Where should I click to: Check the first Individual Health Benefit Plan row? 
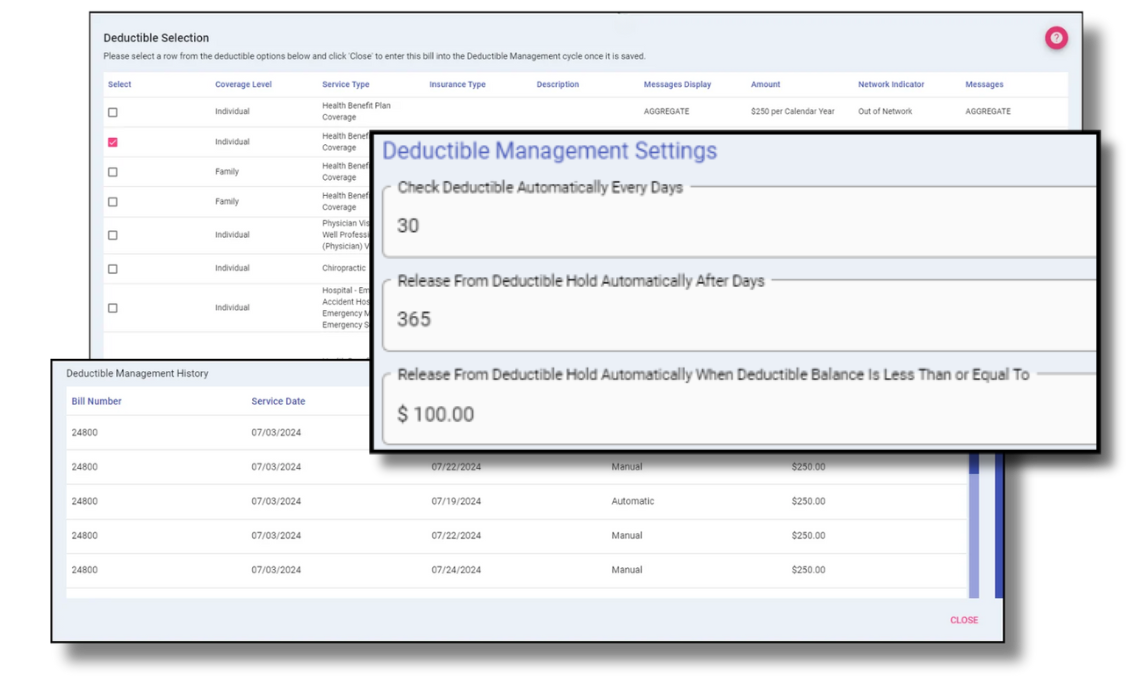[x=112, y=111]
